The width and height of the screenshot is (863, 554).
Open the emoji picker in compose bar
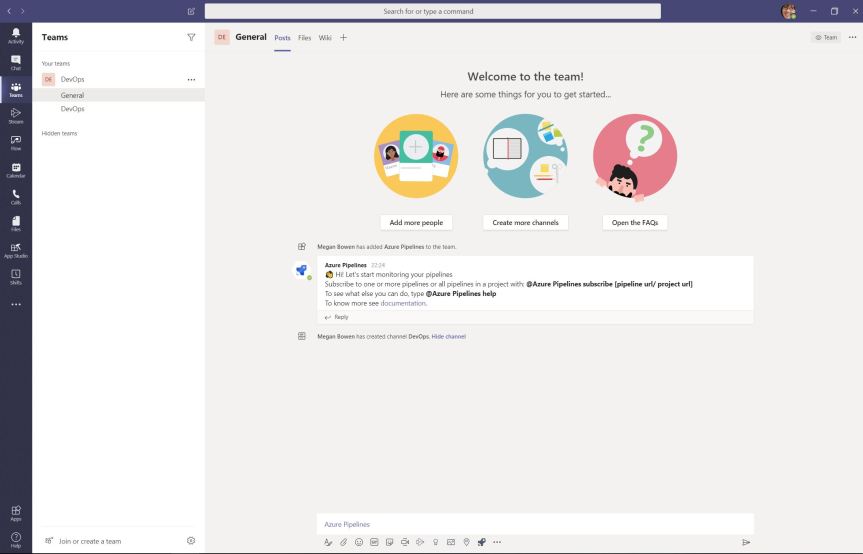point(359,542)
